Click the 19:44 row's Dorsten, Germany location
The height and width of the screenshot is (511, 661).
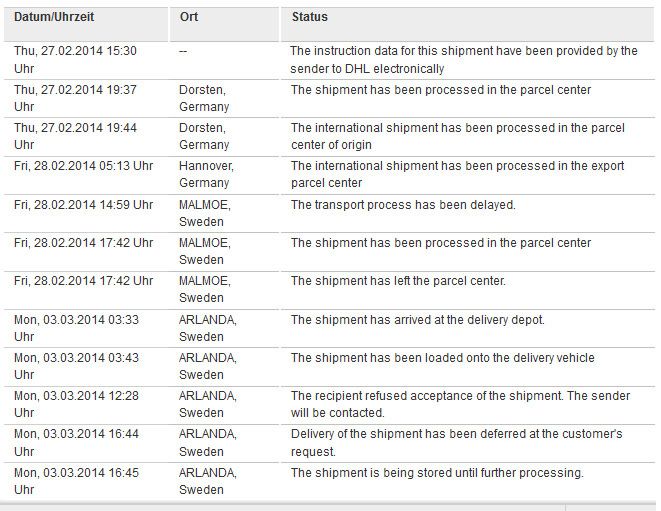pyautogui.click(x=204, y=136)
